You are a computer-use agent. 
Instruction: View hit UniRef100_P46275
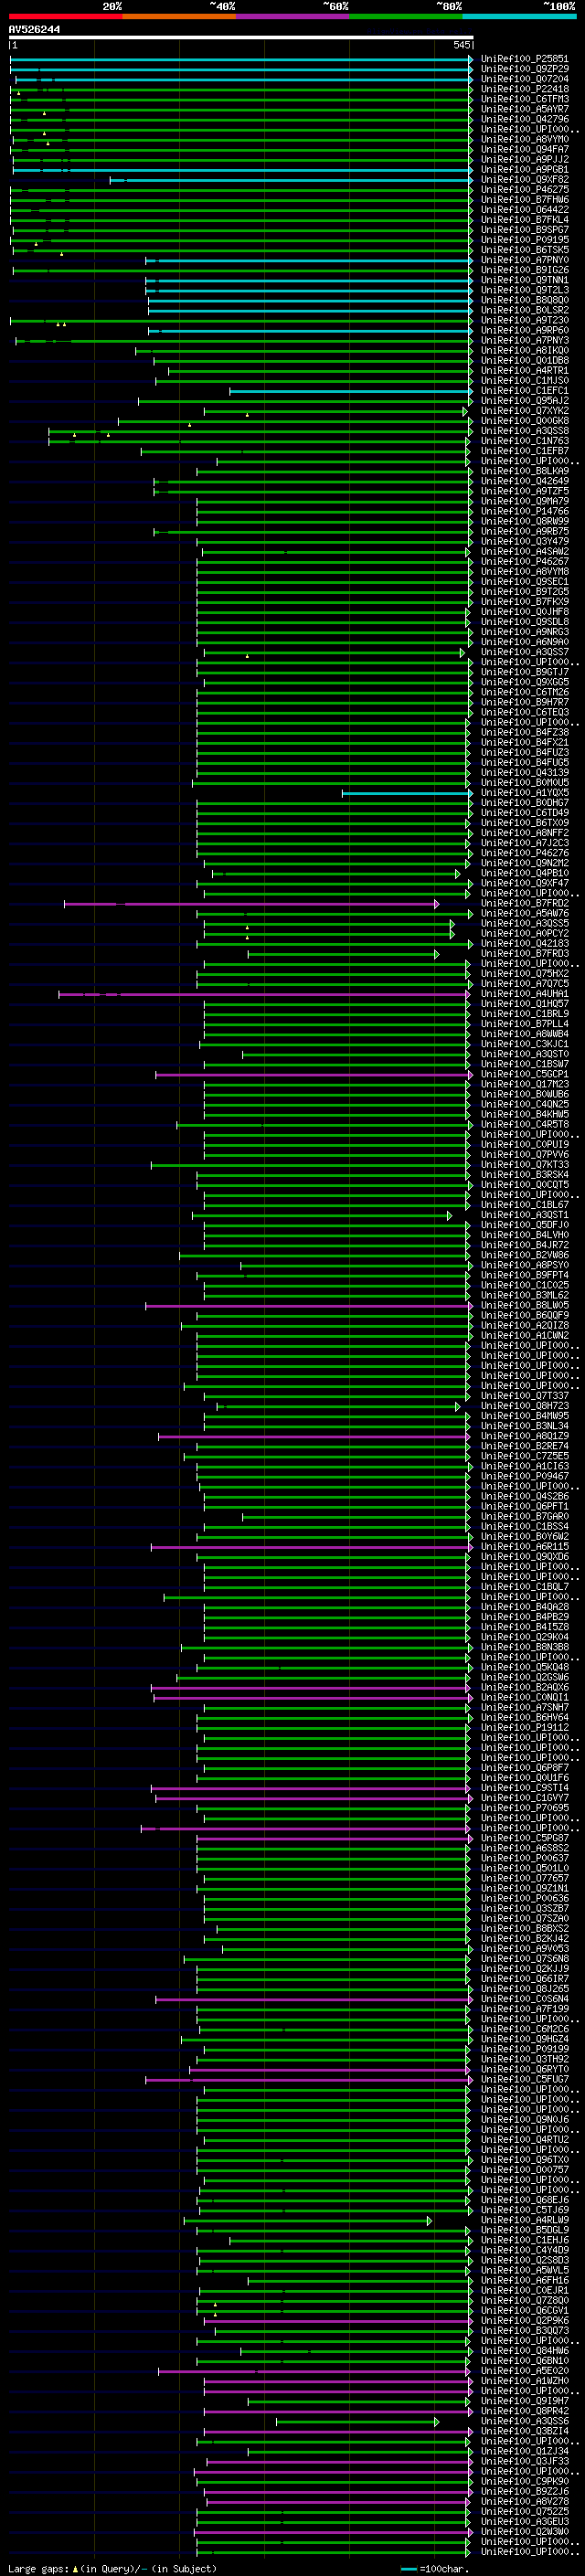(524, 189)
